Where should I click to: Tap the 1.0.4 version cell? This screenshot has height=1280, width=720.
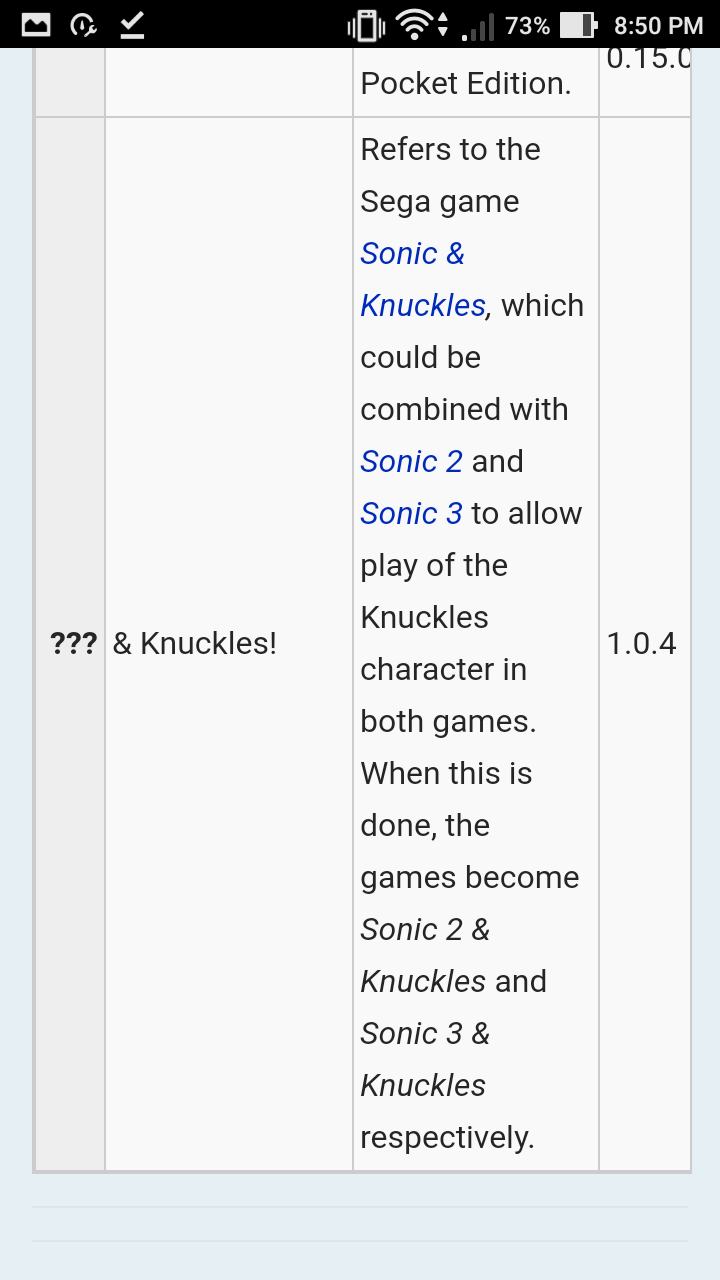coord(645,643)
